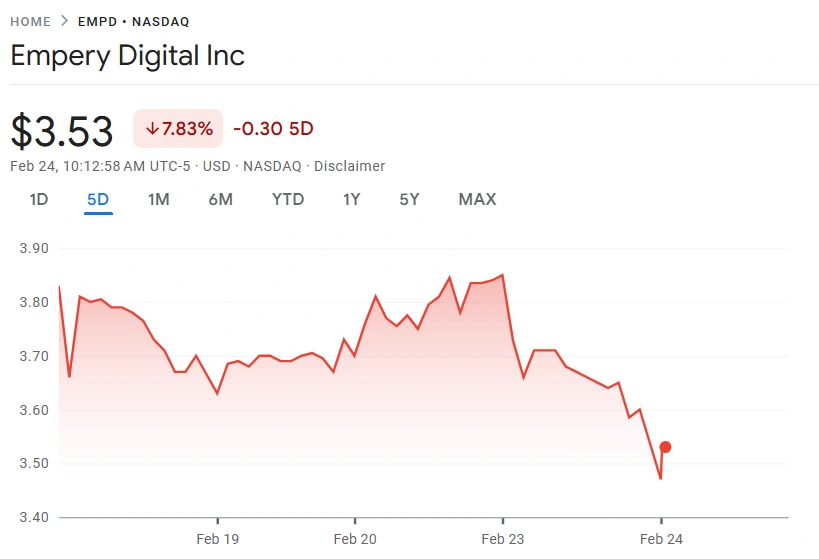Image resolution: width=819 pixels, height=559 pixels.
Task: Click the red down arrow in percentage badge
Action: [152, 129]
